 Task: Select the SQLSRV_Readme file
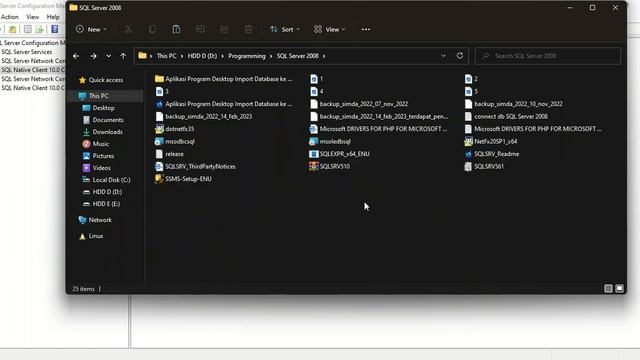[492, 154]
